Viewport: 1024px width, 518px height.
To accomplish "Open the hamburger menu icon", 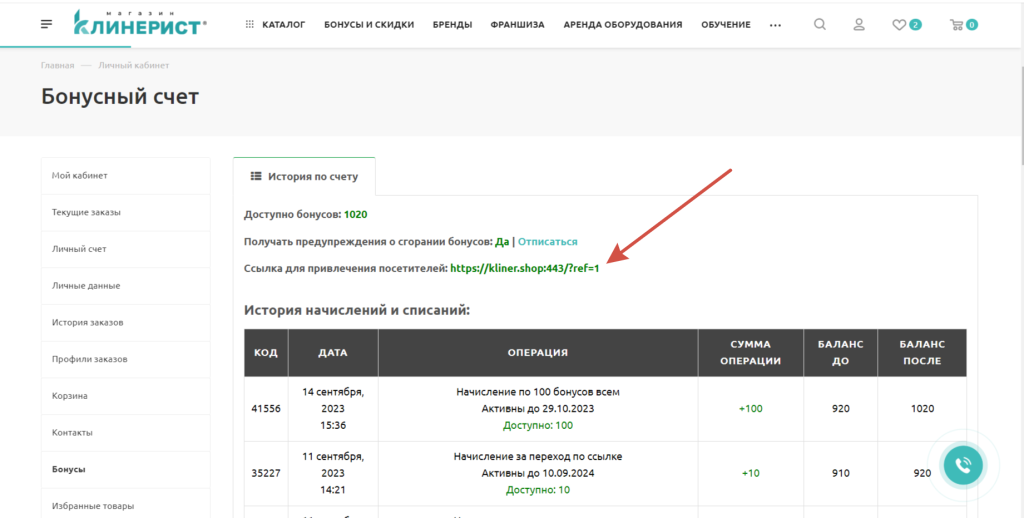I will 46,24.
